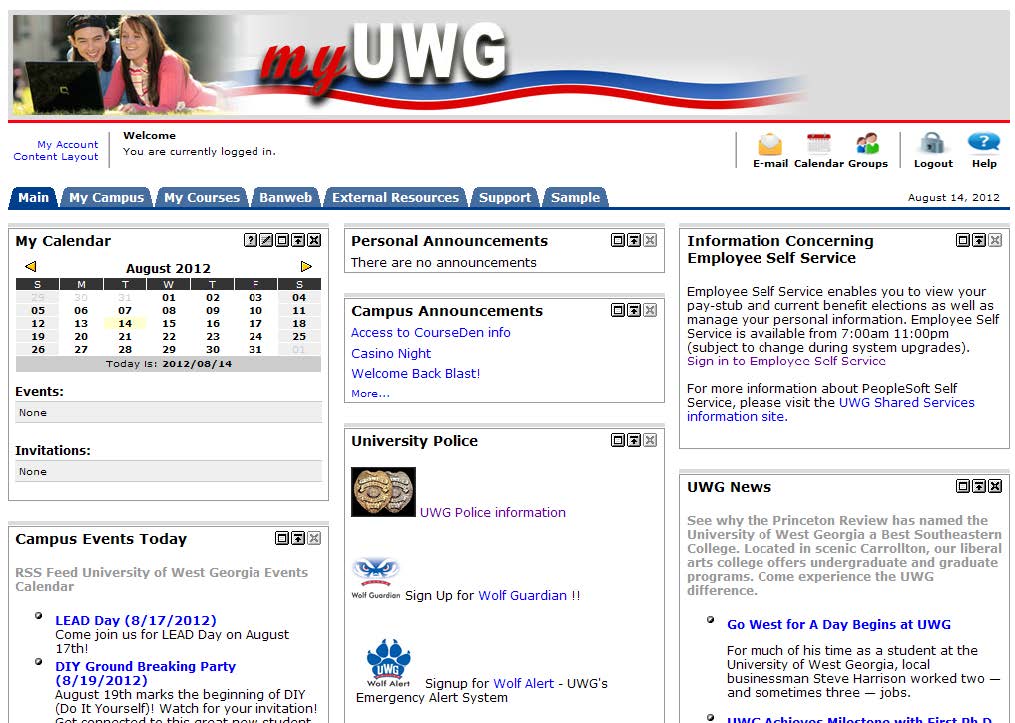This screenshot has height=723, width=1015.
Task: Maximize the My Calendar portlet
Action: click(282, 240)
